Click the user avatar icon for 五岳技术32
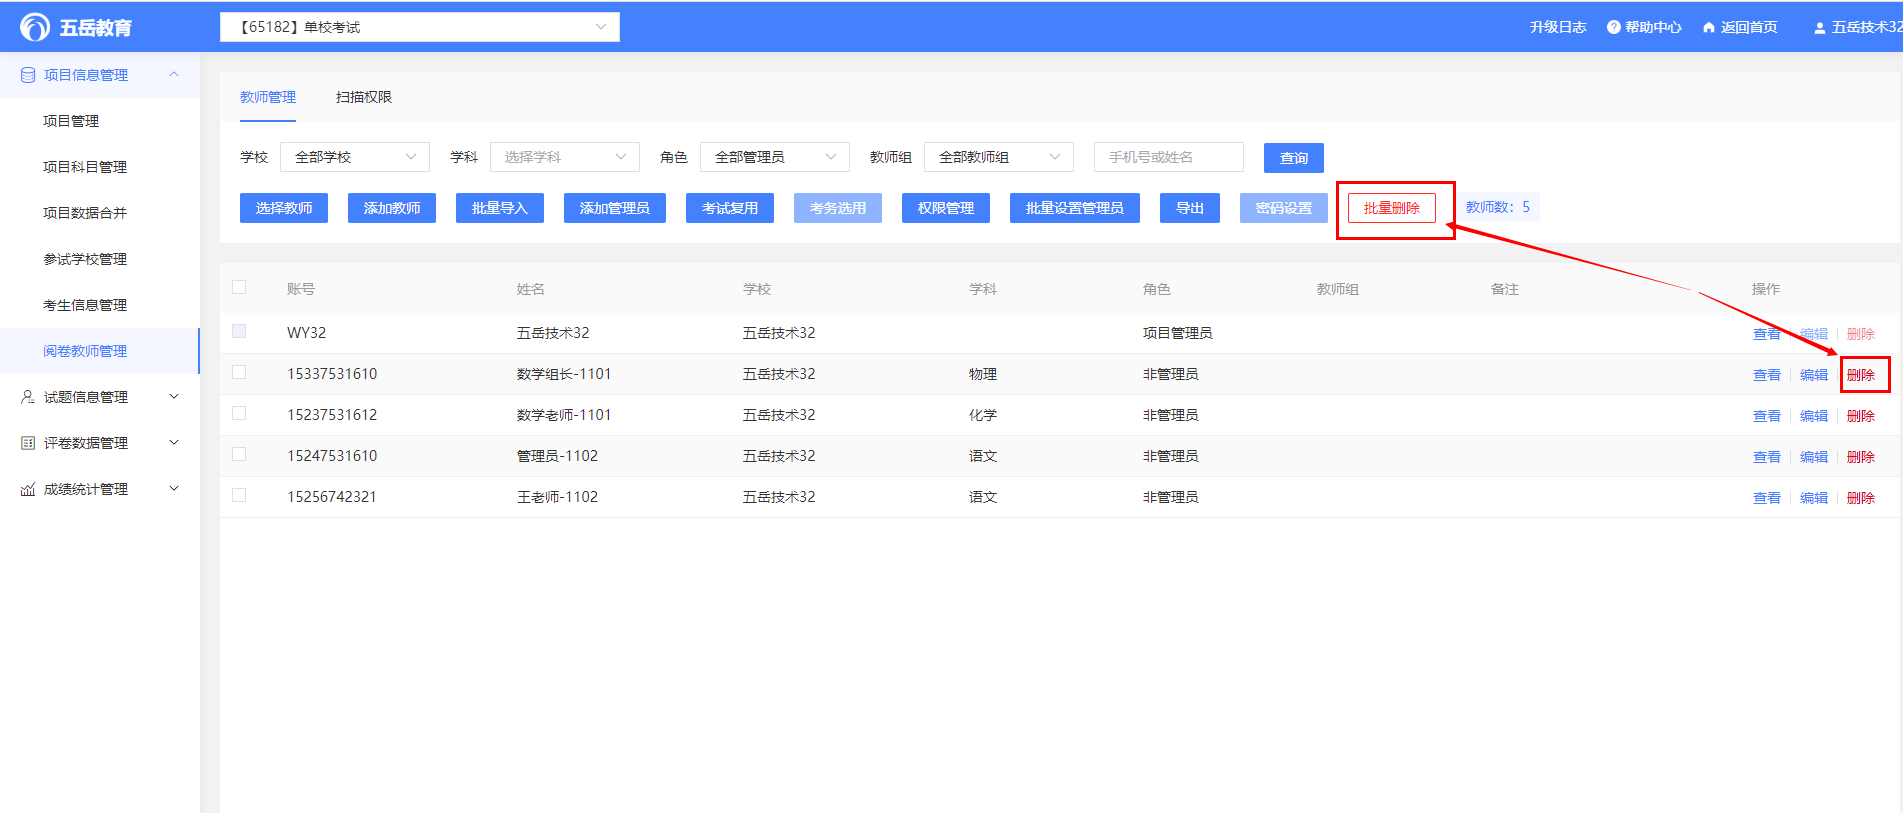 (1819, 28)
